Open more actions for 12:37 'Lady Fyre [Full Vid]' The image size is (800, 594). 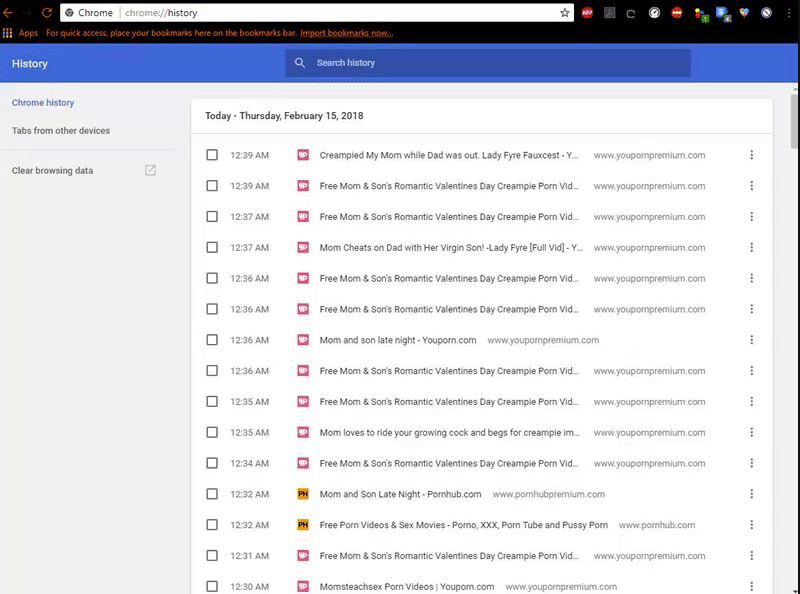752,248
